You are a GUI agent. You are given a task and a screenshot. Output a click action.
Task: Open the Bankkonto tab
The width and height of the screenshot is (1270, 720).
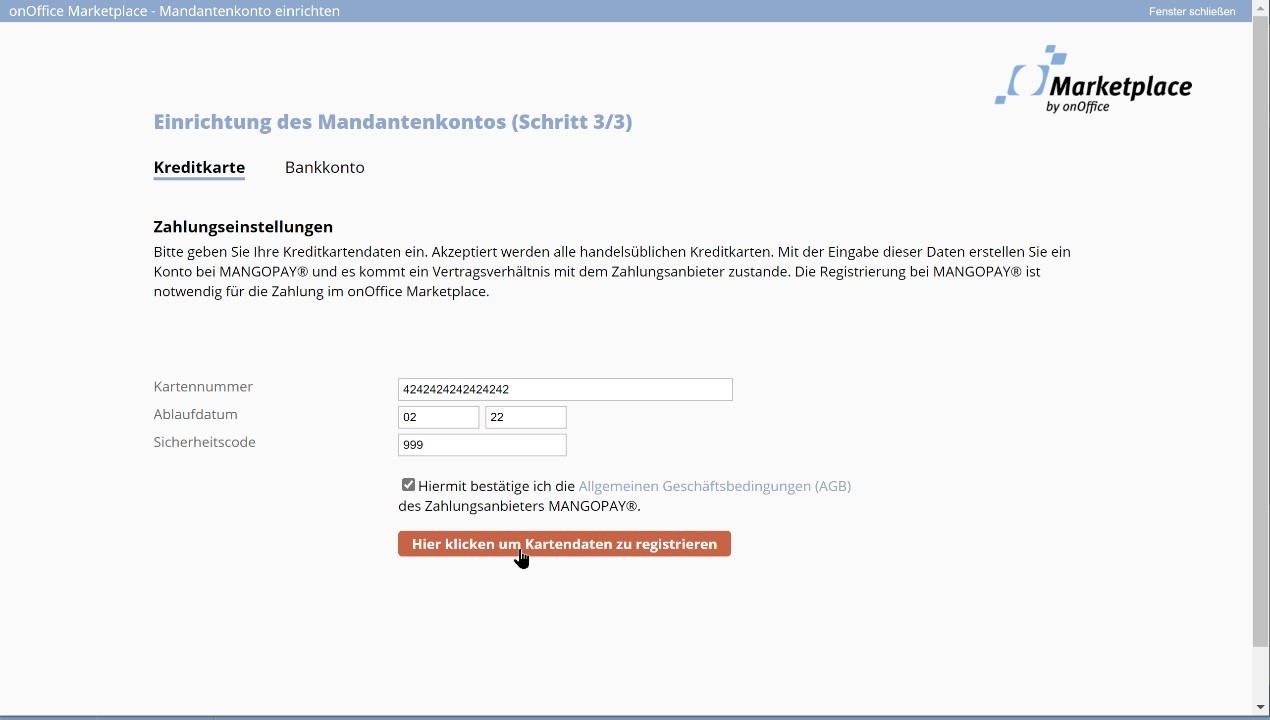point(324,167)
